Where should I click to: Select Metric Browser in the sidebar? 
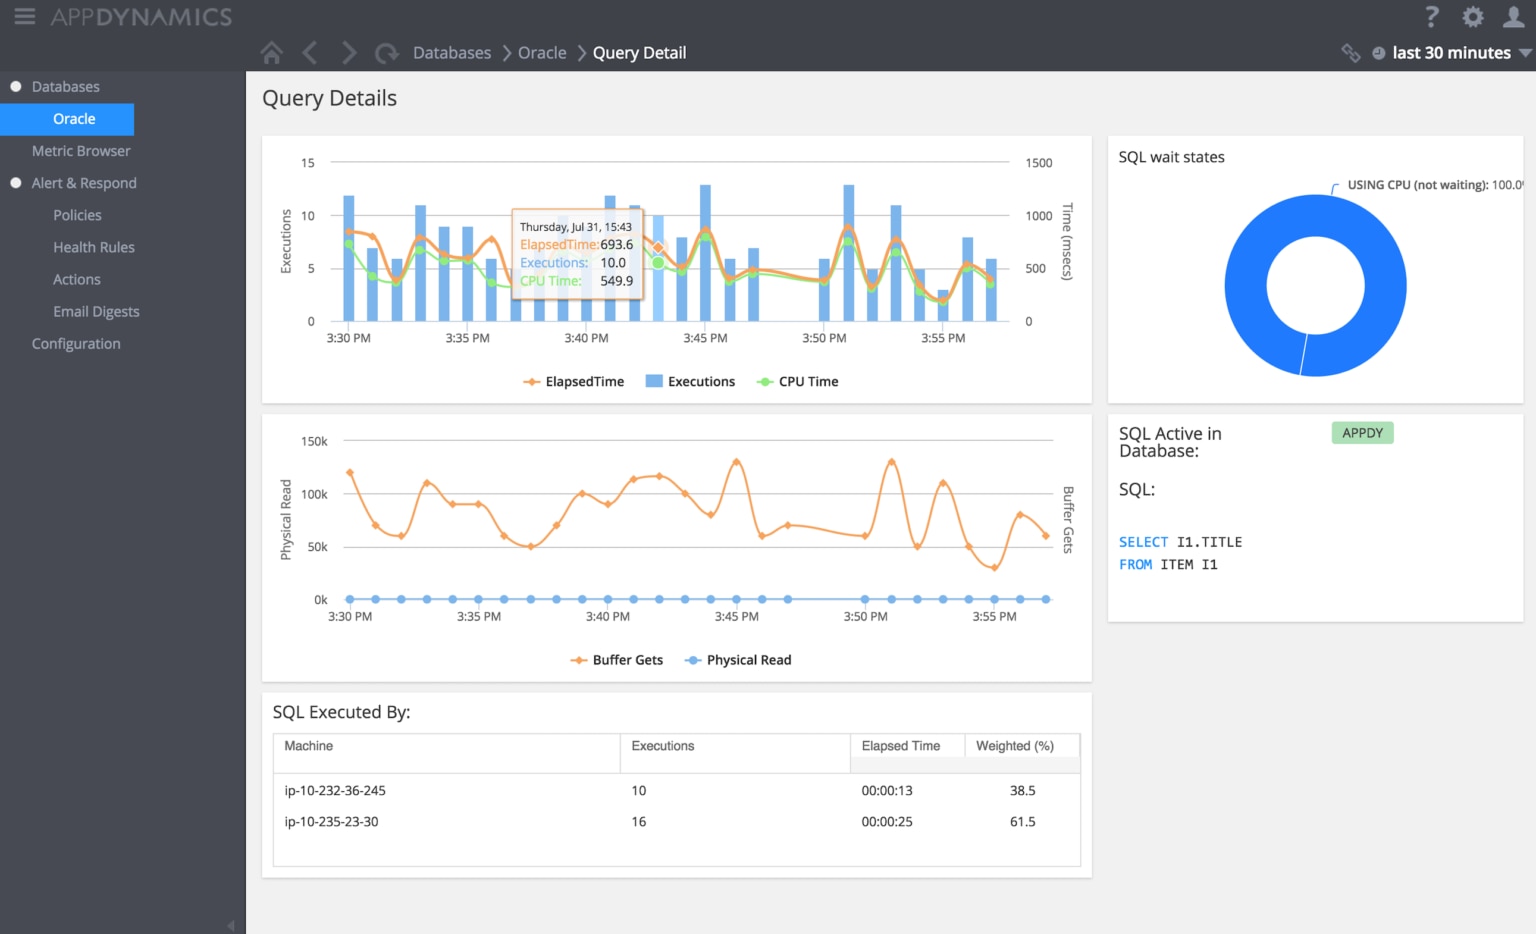click(81, 150)
